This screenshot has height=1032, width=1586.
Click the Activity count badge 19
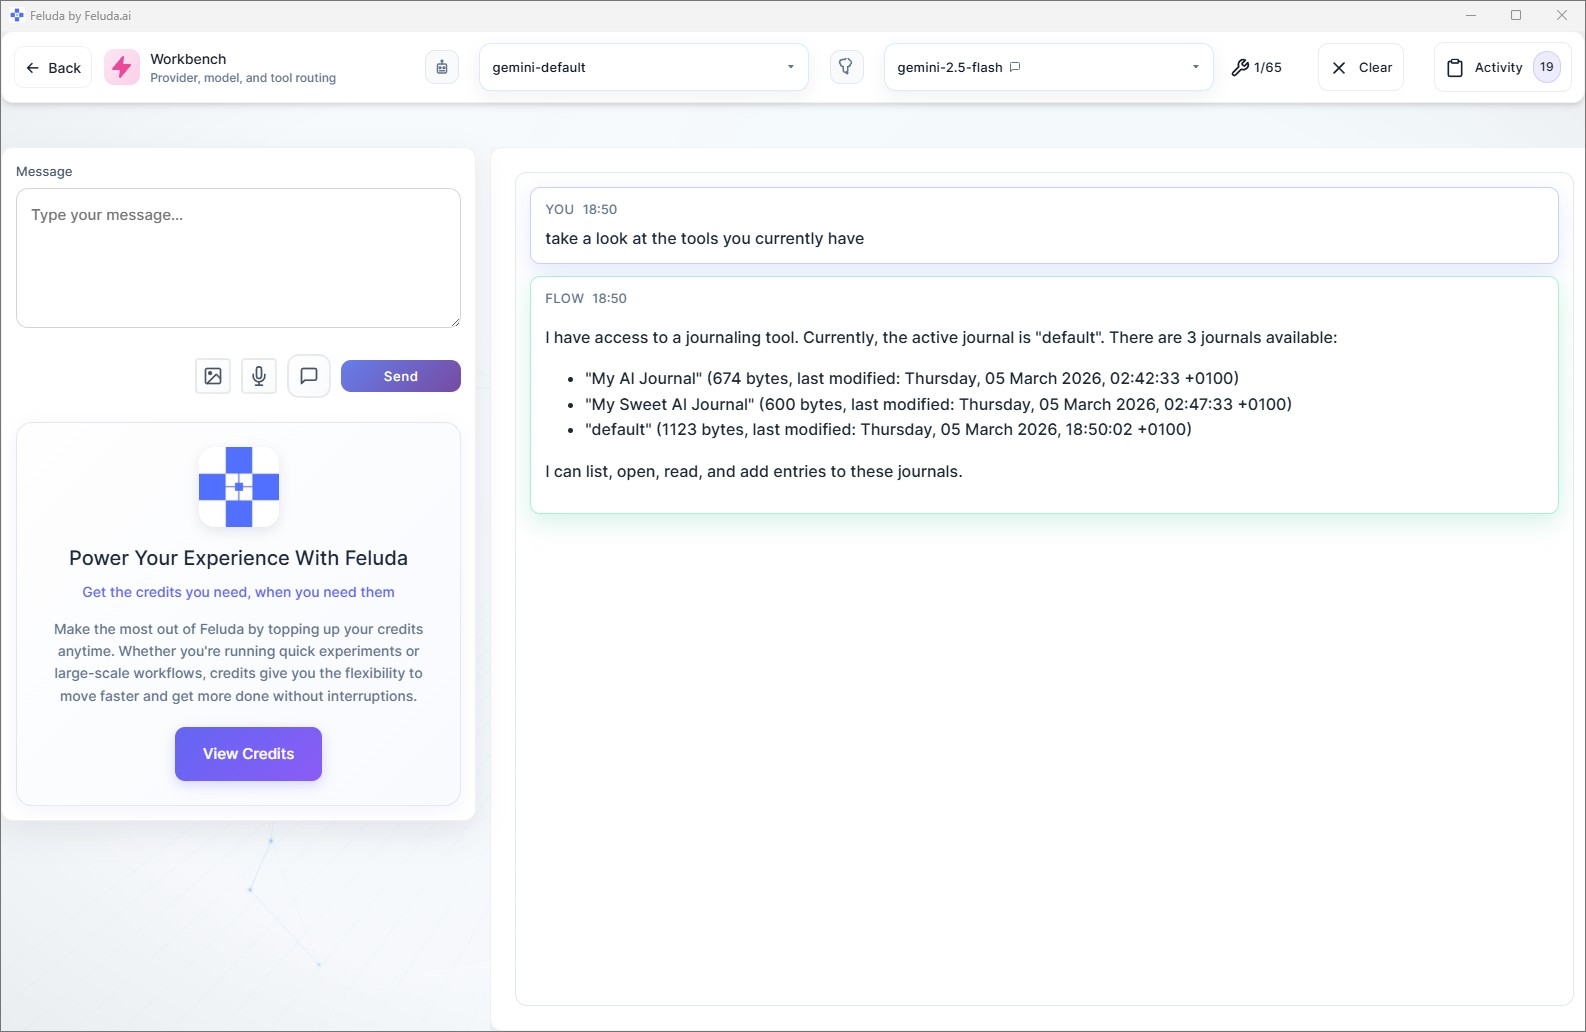point(1547,67)
